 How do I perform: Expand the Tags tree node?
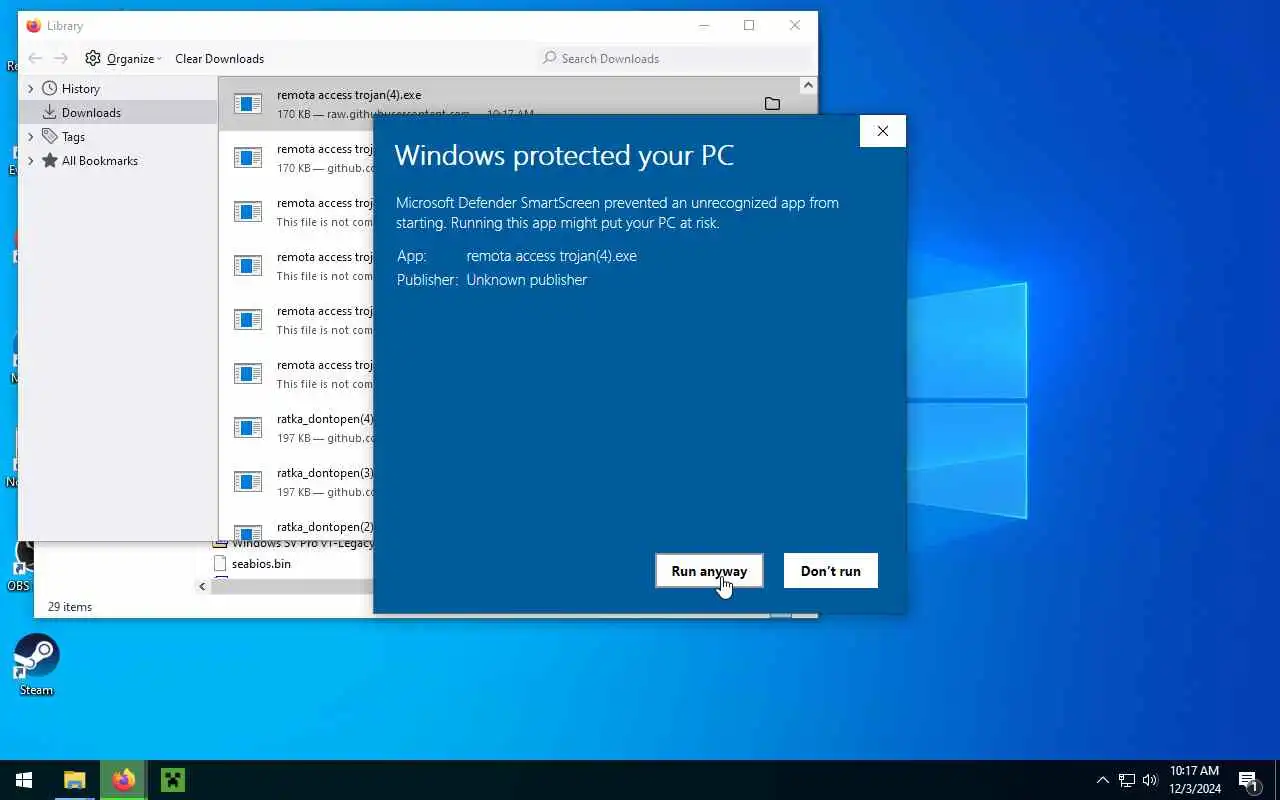tap(30, 136)
